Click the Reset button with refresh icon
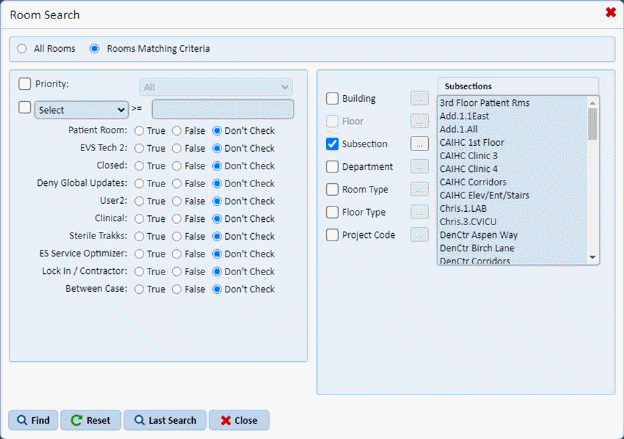The image size is (624, 439). coord(89,420)
